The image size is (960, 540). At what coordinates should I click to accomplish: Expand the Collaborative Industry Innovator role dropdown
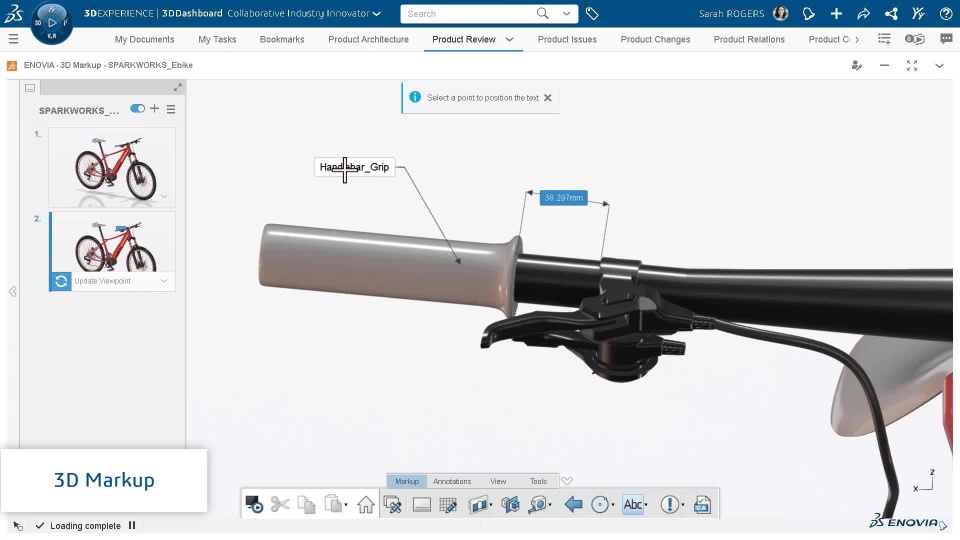click(x=377, y=13)
